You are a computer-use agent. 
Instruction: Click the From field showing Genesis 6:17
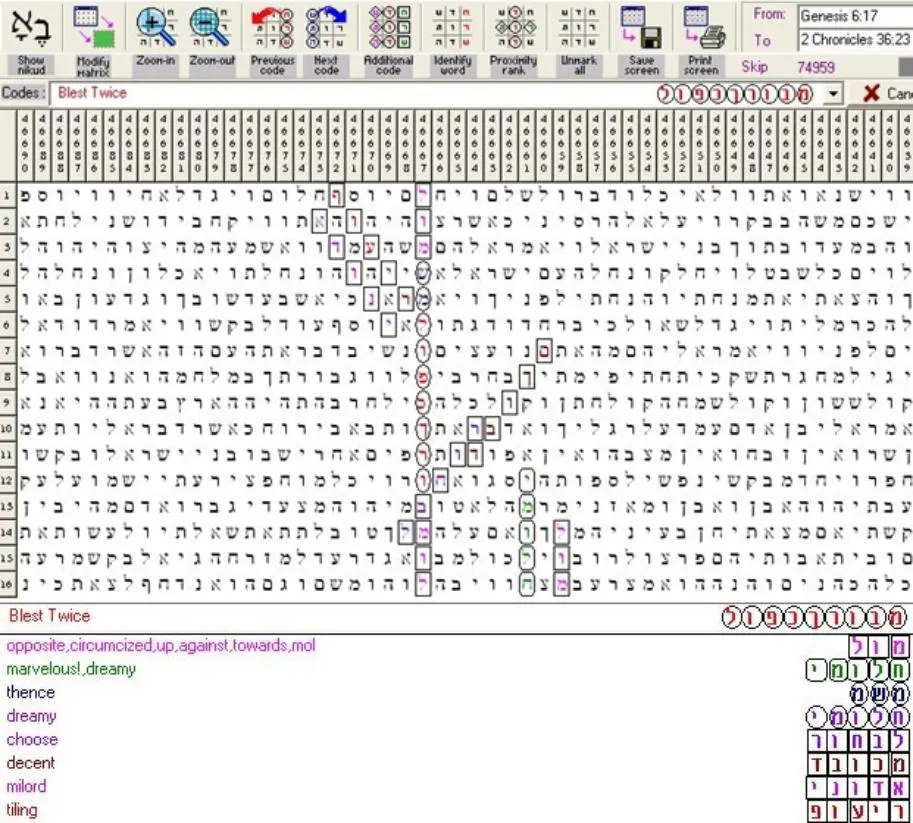click(x=854, y=16)
